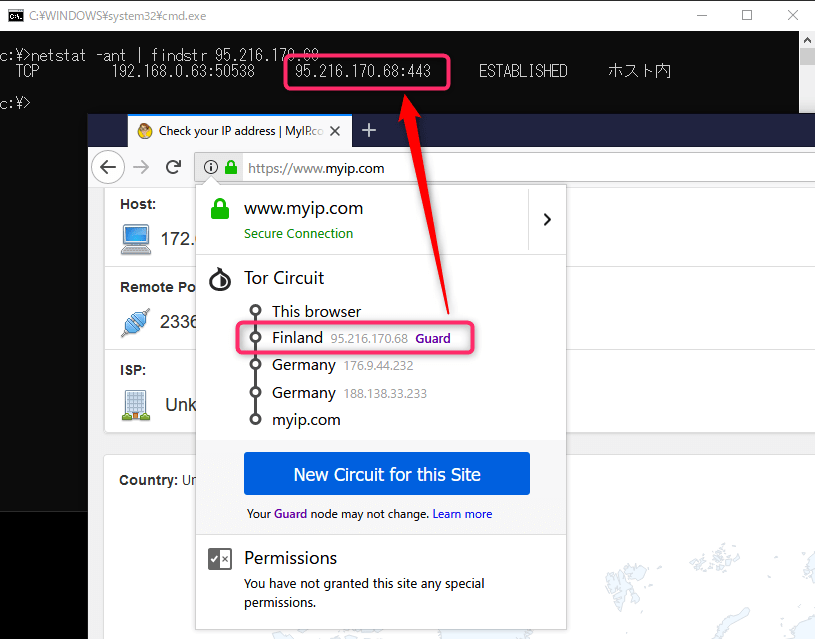Click the Permissions checkbox icon
Viewport: 815px width, 639px height.
pyautogui.click(x=220, y=559)
